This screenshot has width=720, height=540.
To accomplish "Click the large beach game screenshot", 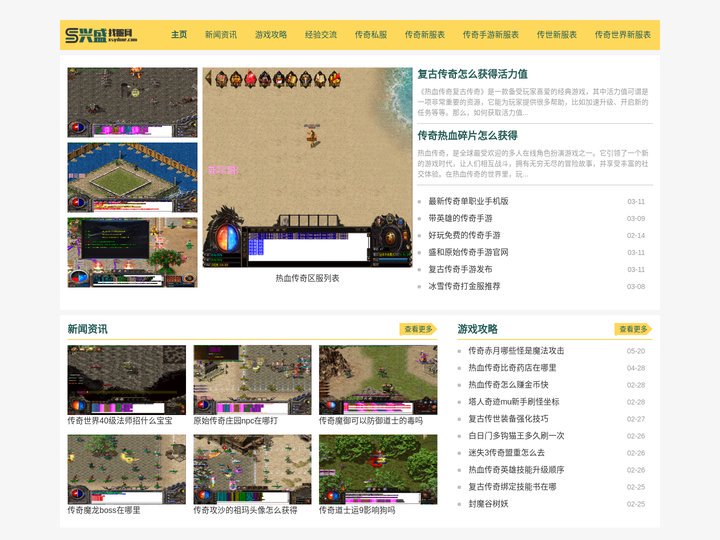I will (307, 167).
